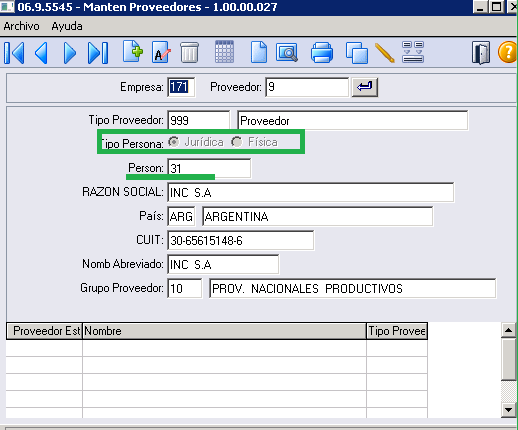Go to previous record arrow

tap(42, 53)
